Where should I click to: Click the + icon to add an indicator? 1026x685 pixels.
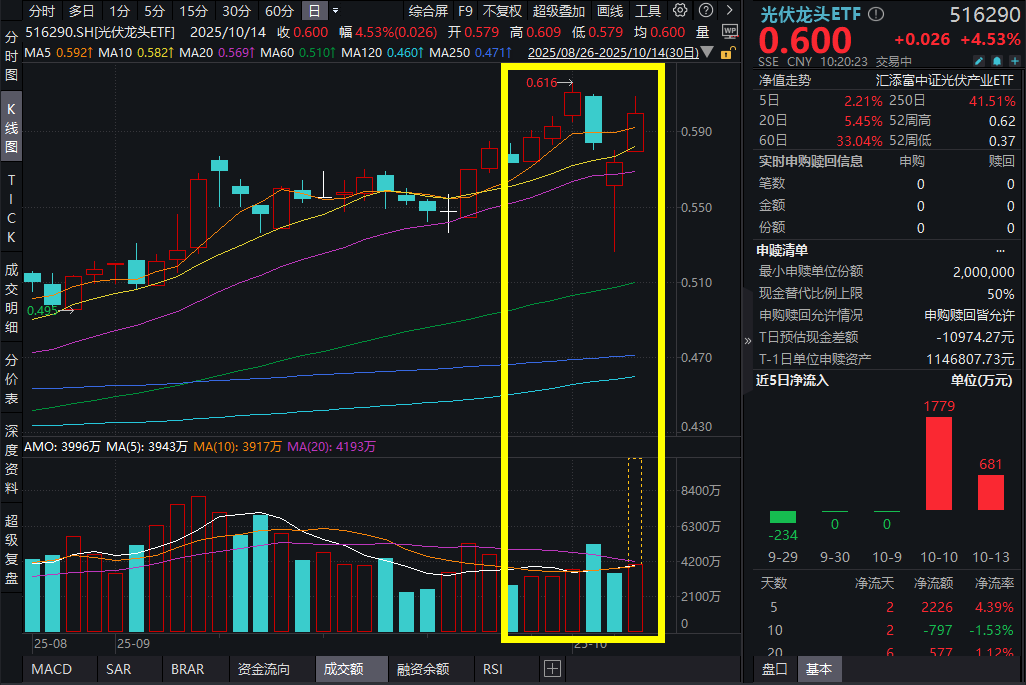(x=553, y=668)
